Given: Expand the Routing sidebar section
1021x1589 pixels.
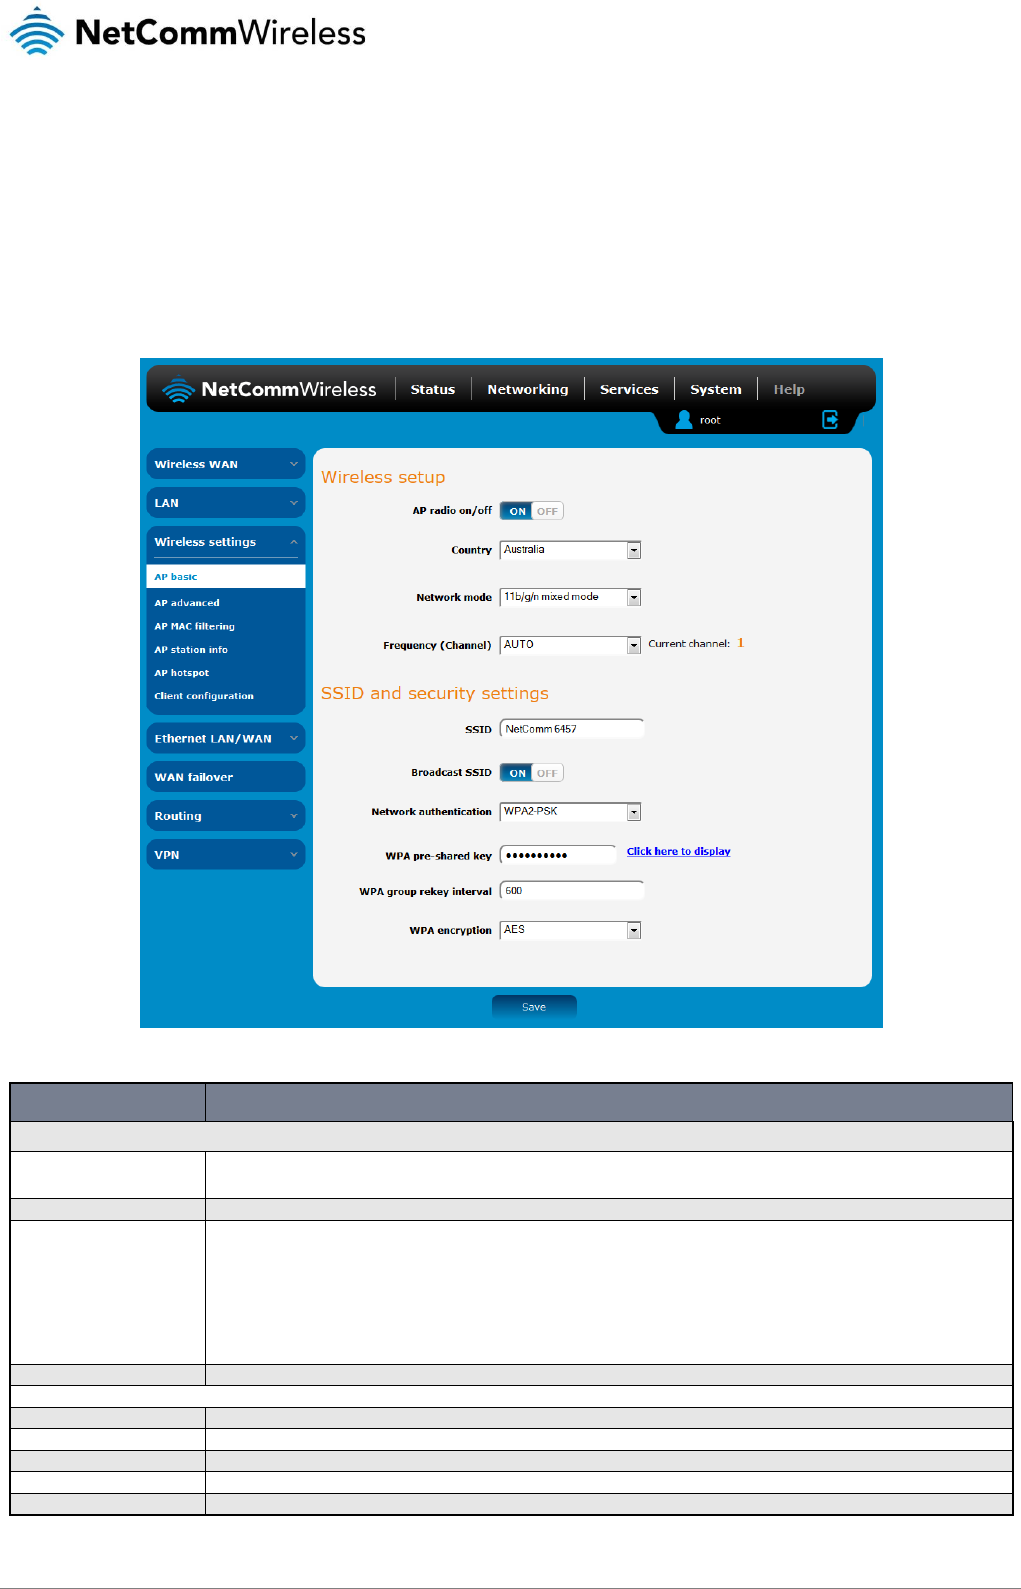Looking at the screenshot, I should point(226,816).
